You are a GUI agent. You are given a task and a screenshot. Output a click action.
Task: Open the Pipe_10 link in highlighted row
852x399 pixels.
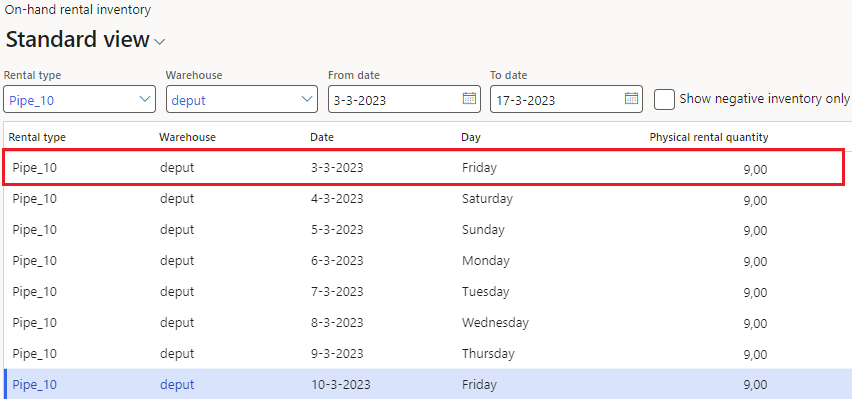[x=34, y=385]
